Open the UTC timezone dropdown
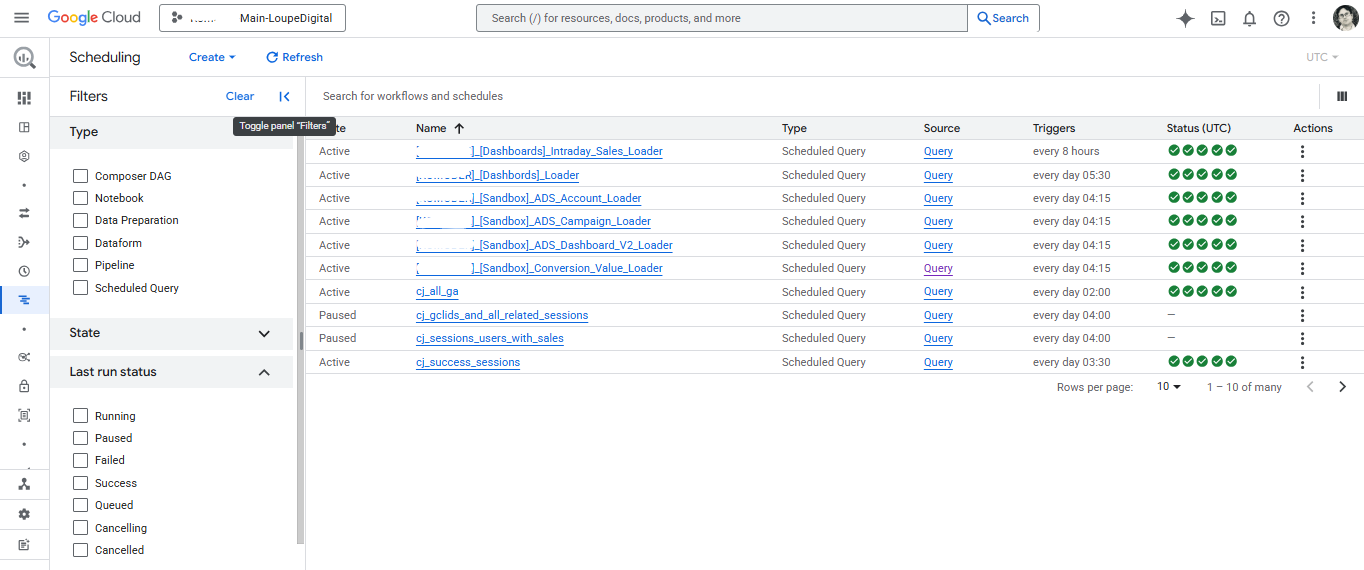Screen dimensions: 1364x570 pyautogui.click(x=1322, y=57)
